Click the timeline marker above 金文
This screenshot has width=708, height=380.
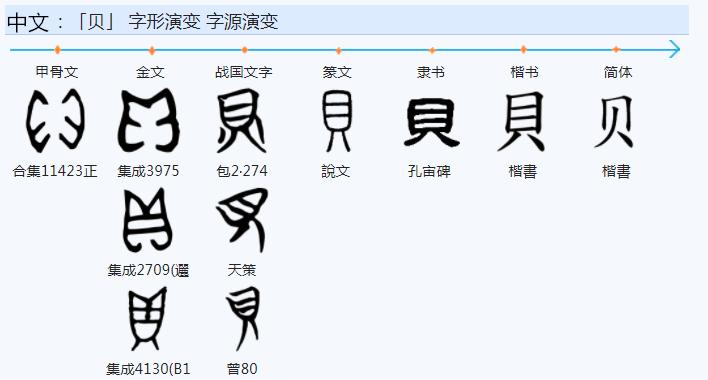(152, 50)
